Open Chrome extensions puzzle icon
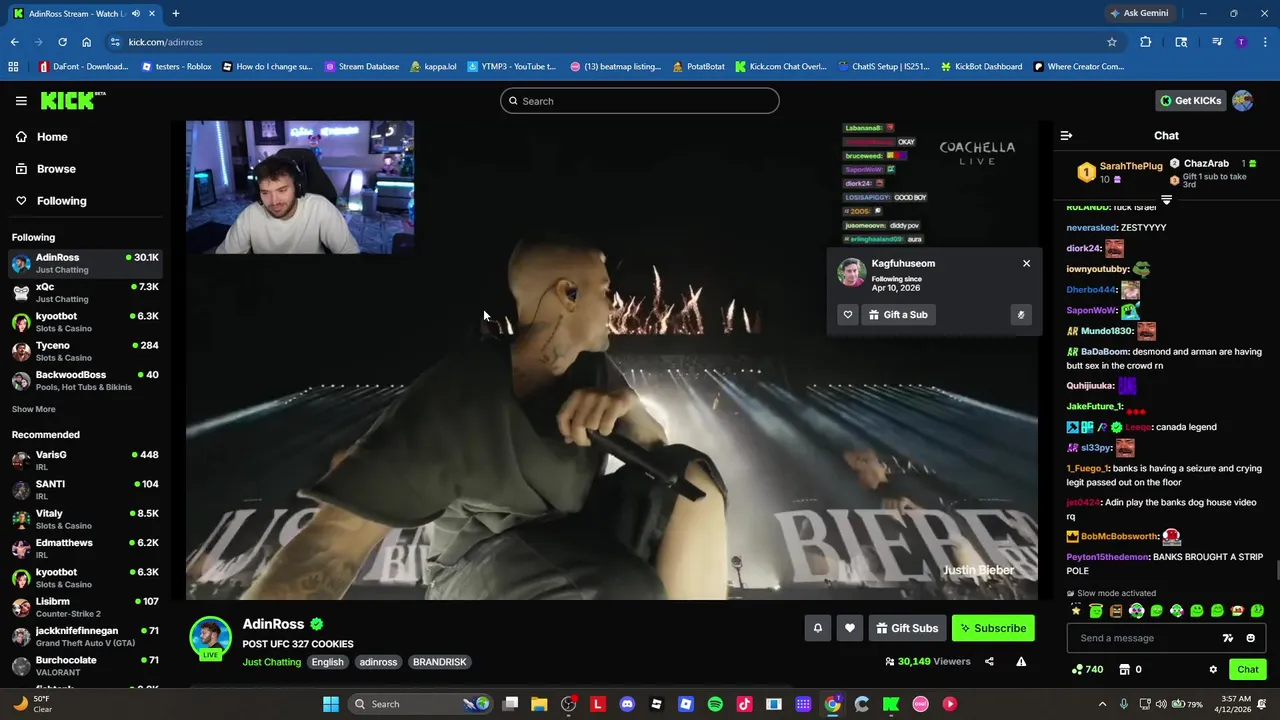The image size is (1280, 720). [x=1146, y=42]
